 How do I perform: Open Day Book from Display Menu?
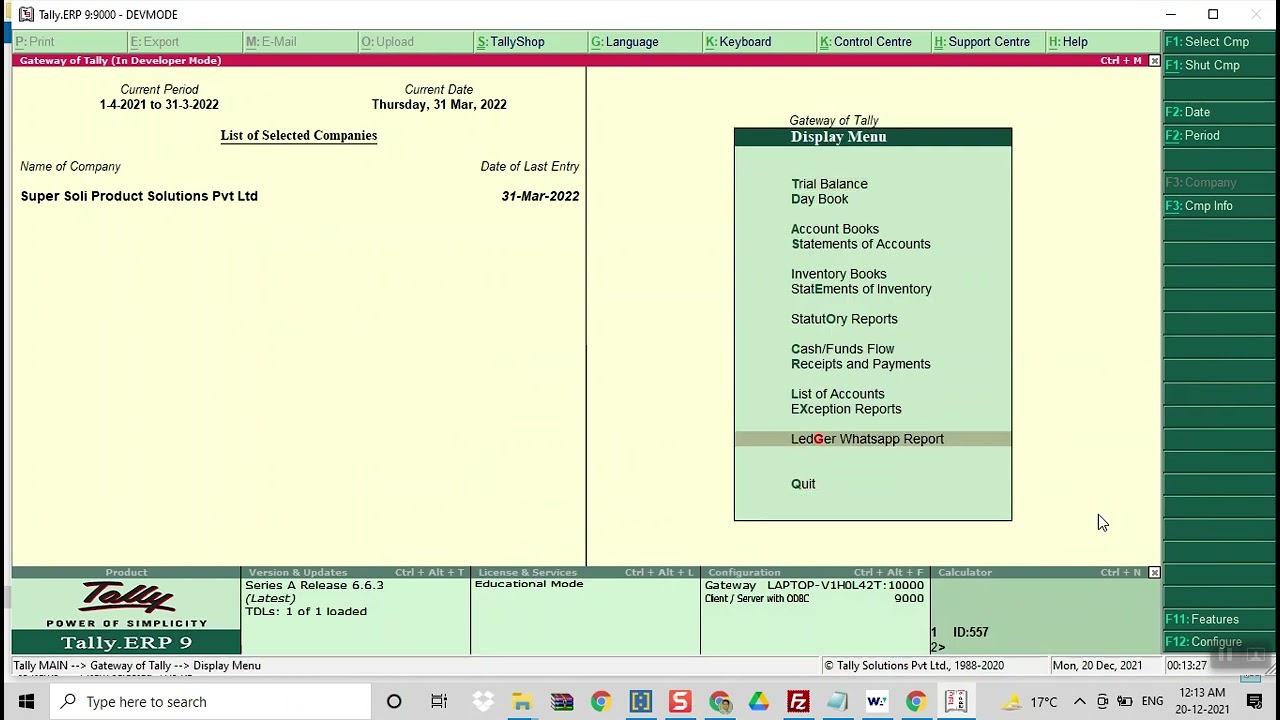[819, 199]
